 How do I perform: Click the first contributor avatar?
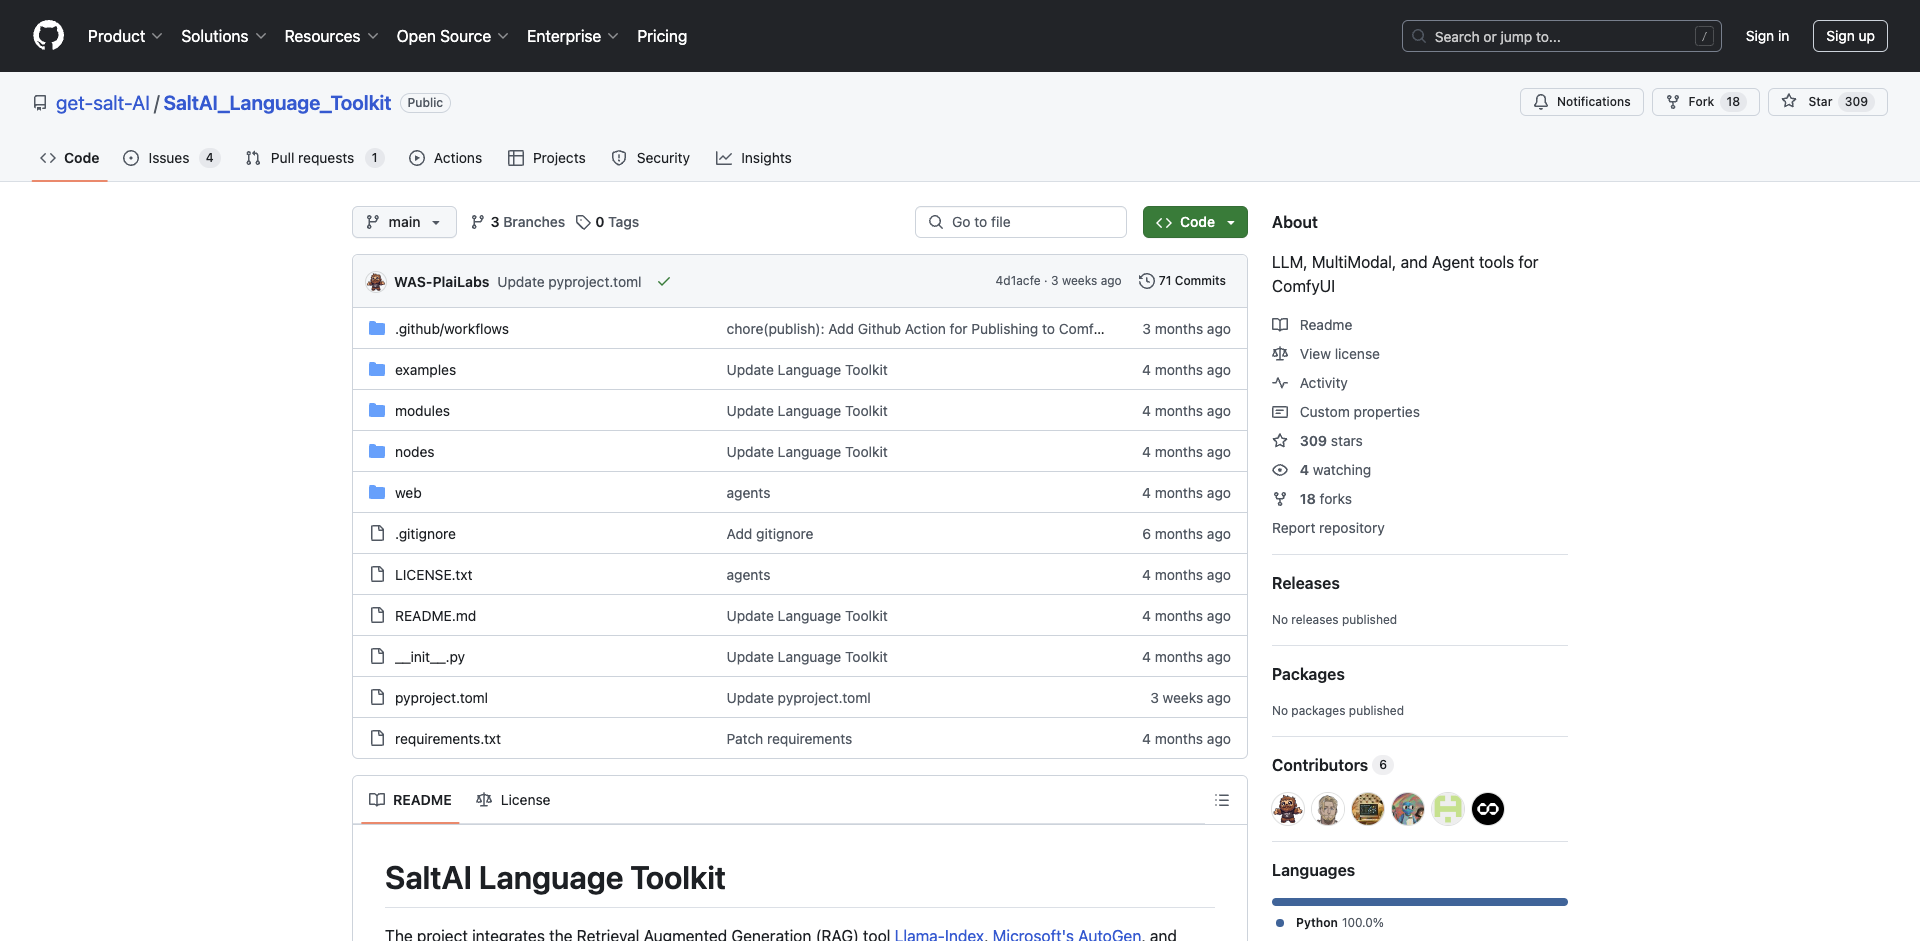1288,809
